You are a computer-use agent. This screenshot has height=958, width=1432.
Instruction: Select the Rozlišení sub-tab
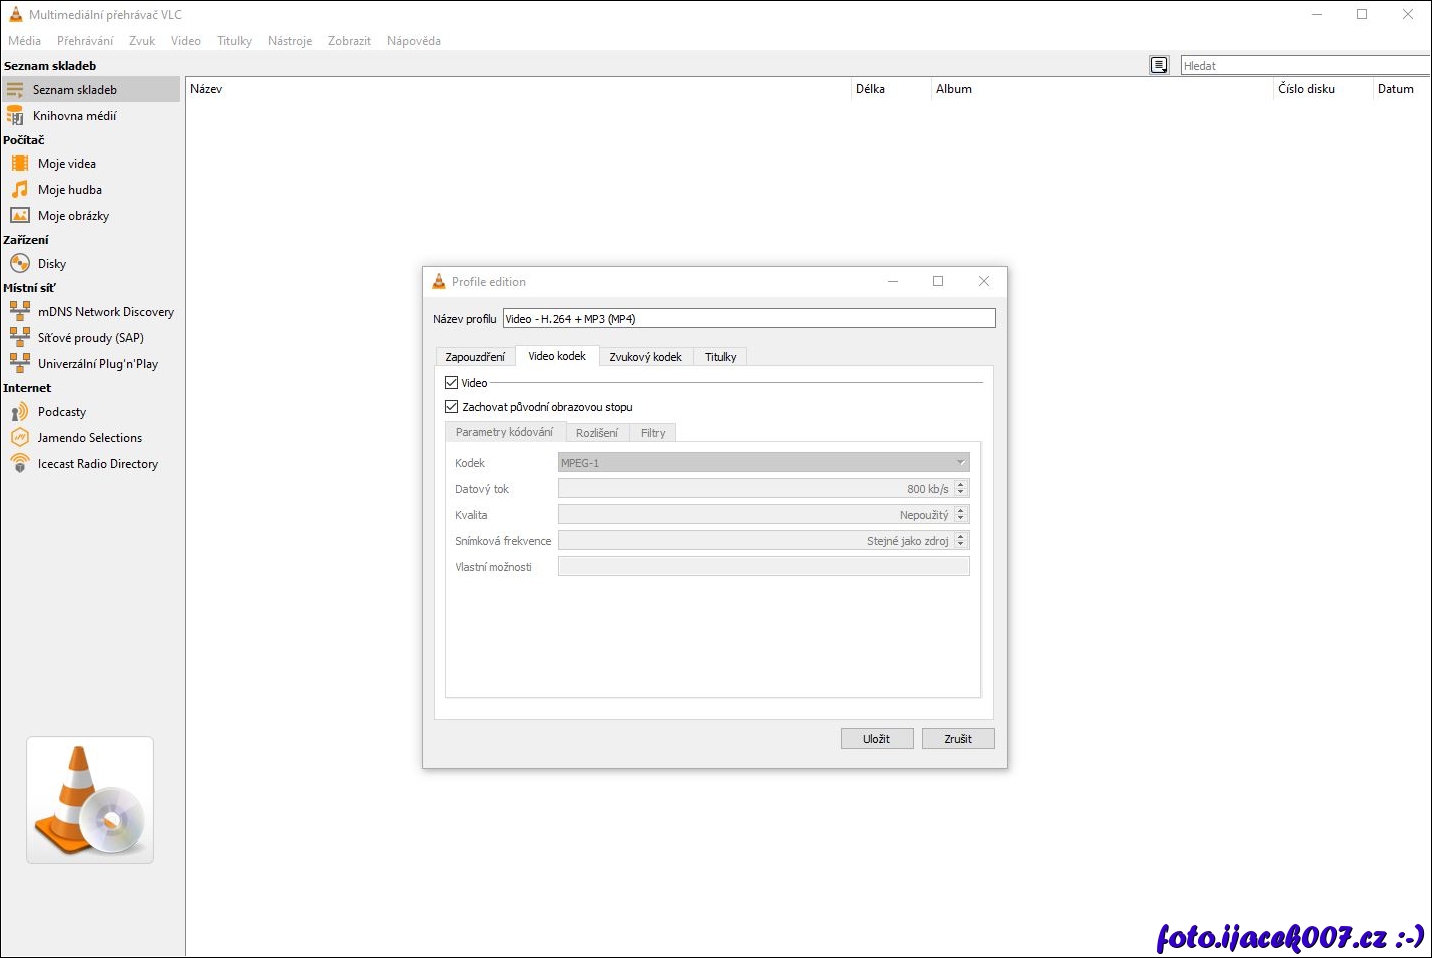tap(597, 433)
